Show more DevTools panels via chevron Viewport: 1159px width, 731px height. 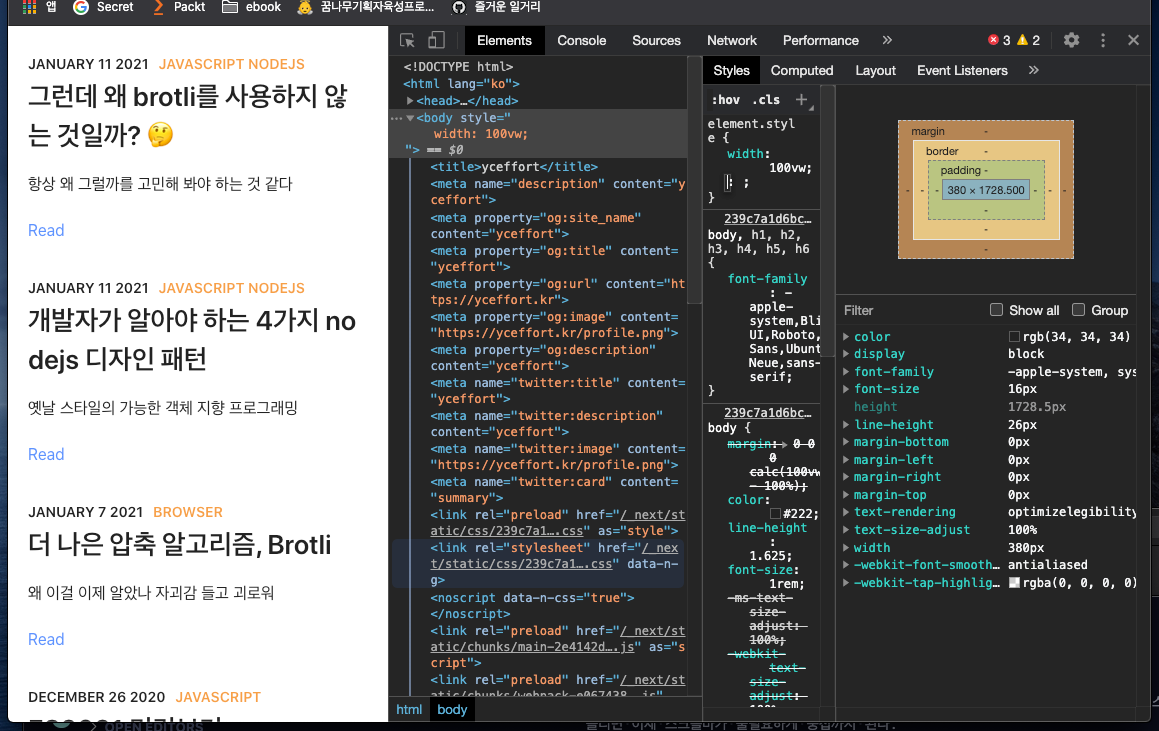(886, 41)
